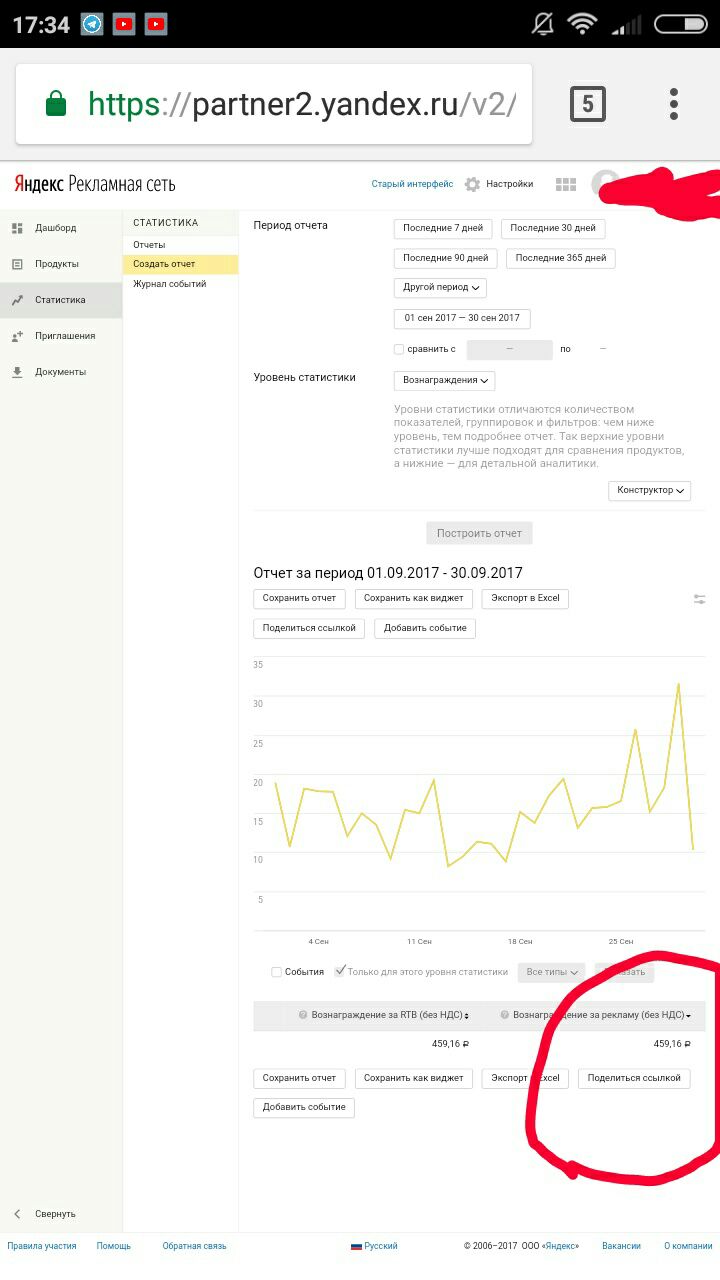Open the Telegram notification icon
Screen dimensions: 720x1280
click(x=92, y=24)
